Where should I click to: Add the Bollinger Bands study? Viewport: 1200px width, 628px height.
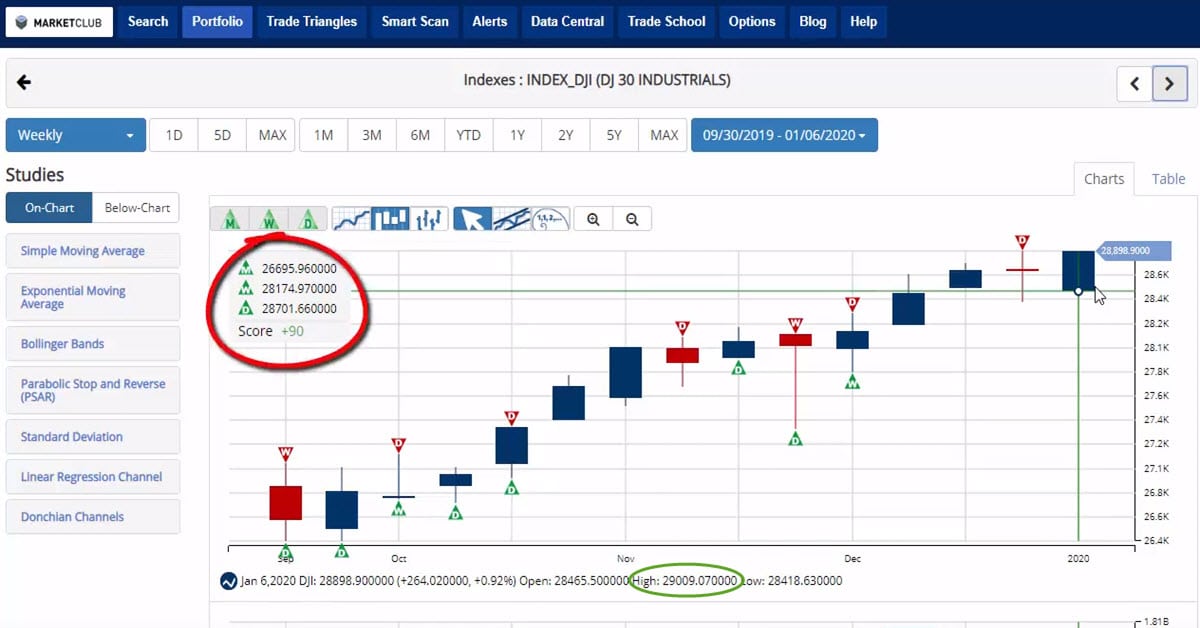pyautogui.click(x=92, y=344)
